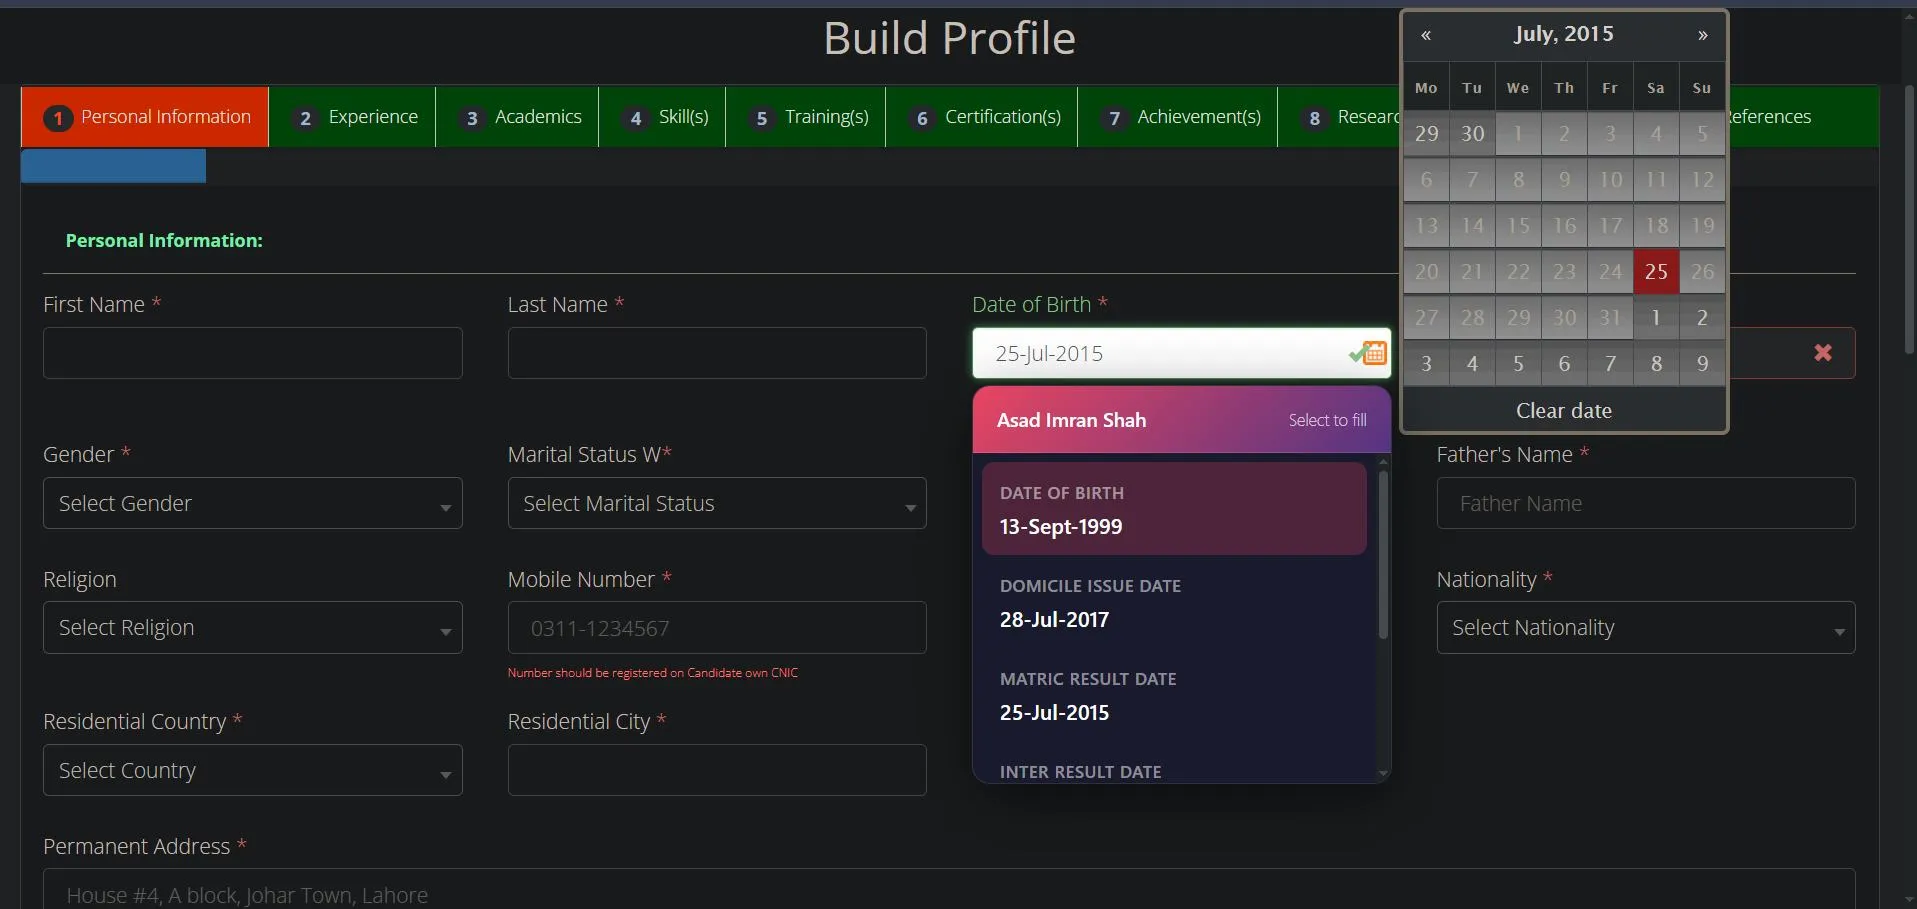Open the Academics section tab
Image resolution: width=1917 pixels, height=909 pixels.
537,116
